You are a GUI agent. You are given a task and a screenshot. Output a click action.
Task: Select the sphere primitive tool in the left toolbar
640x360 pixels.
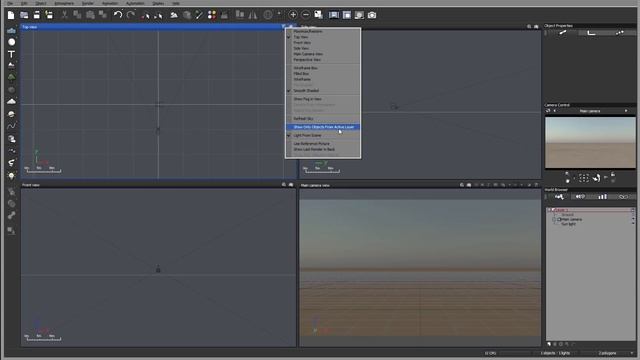11,42
